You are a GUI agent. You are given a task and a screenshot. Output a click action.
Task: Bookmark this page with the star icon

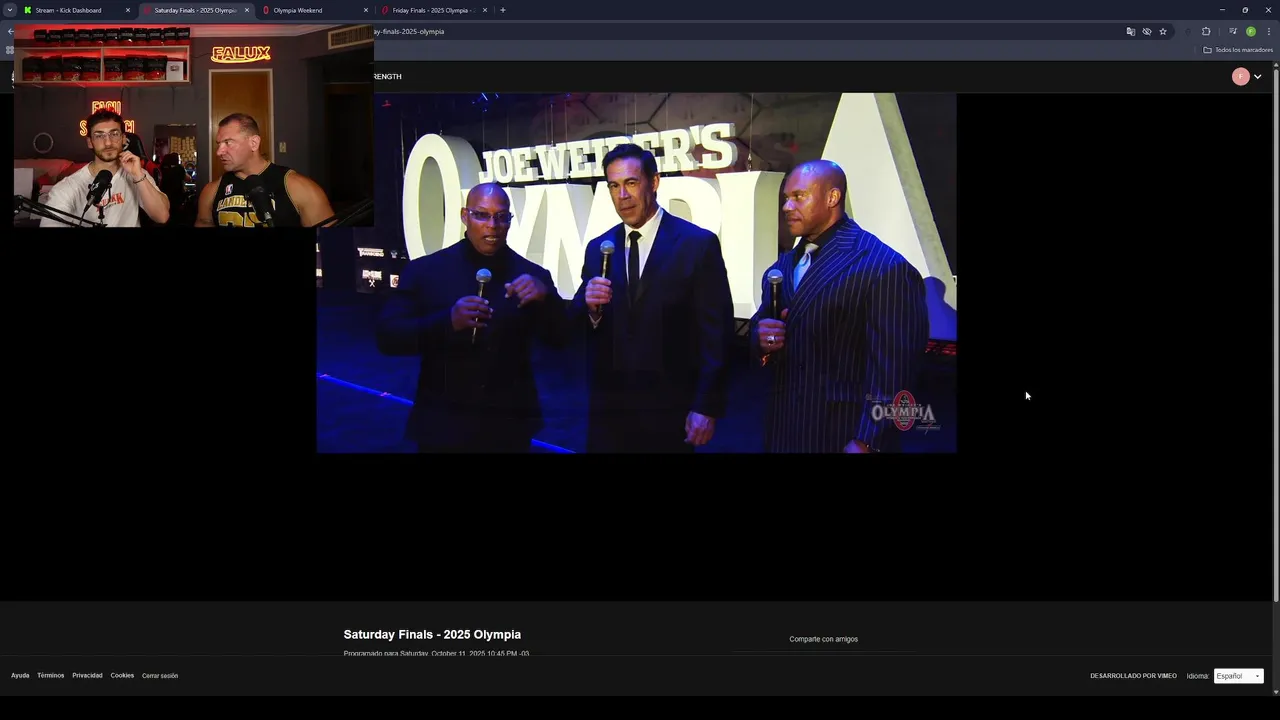[1163, 31]
